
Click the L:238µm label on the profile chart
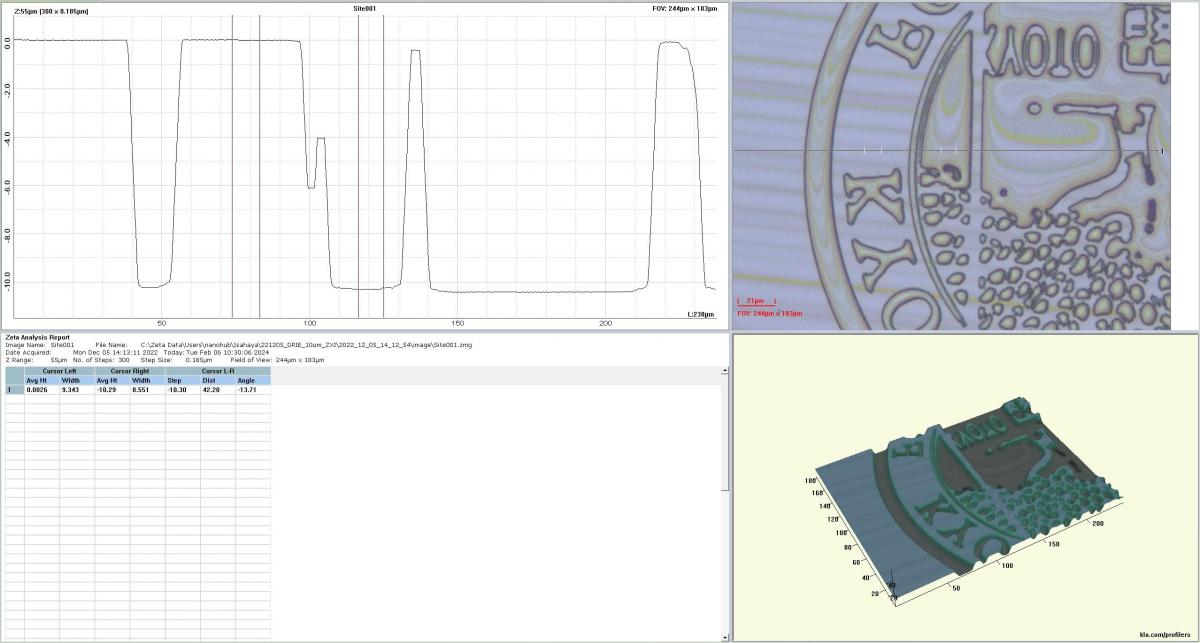pos(701,314)
